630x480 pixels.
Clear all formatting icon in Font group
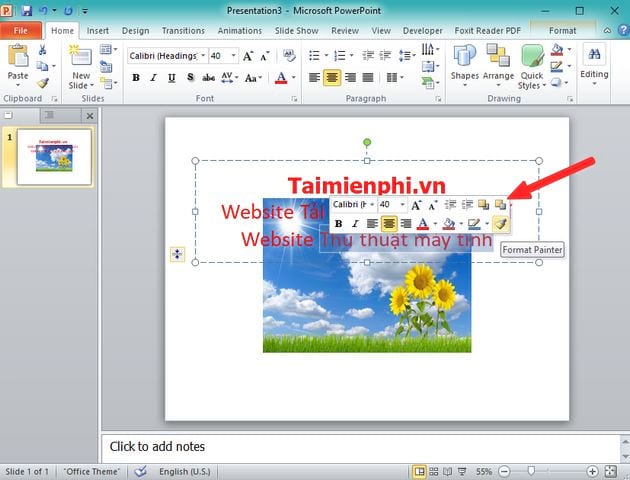coord(289,55)
